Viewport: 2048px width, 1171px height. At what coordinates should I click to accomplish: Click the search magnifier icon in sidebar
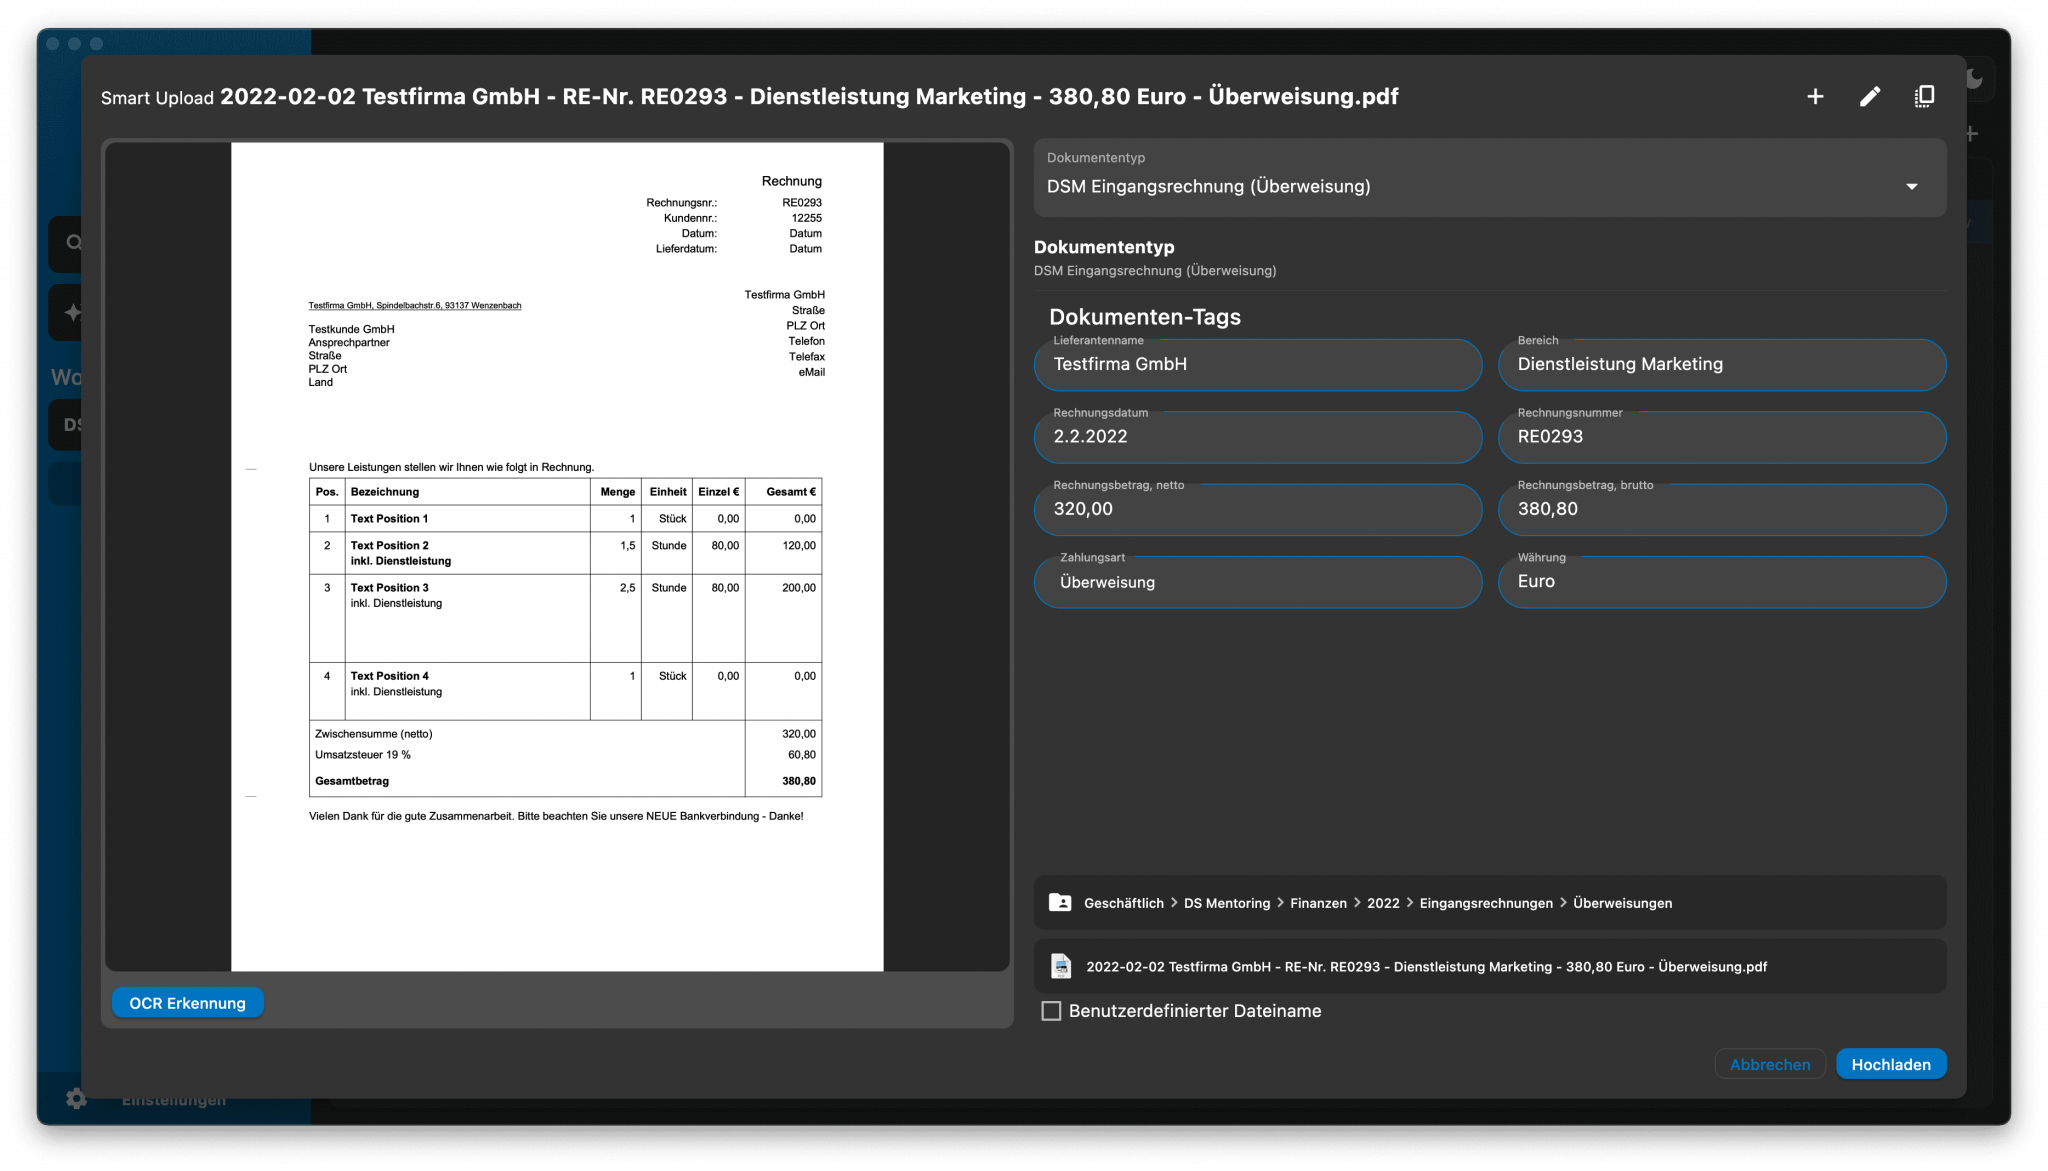73,243
